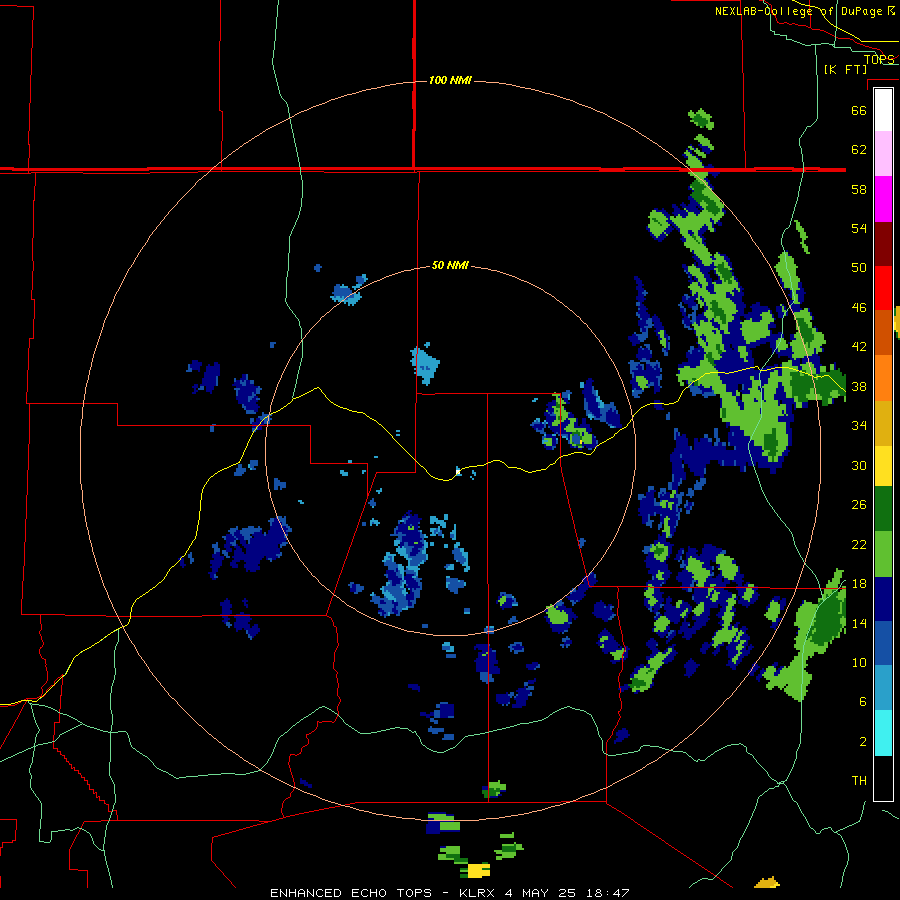900x900 pixels.
Task: Click the "10" legend value
Action: 859,662
